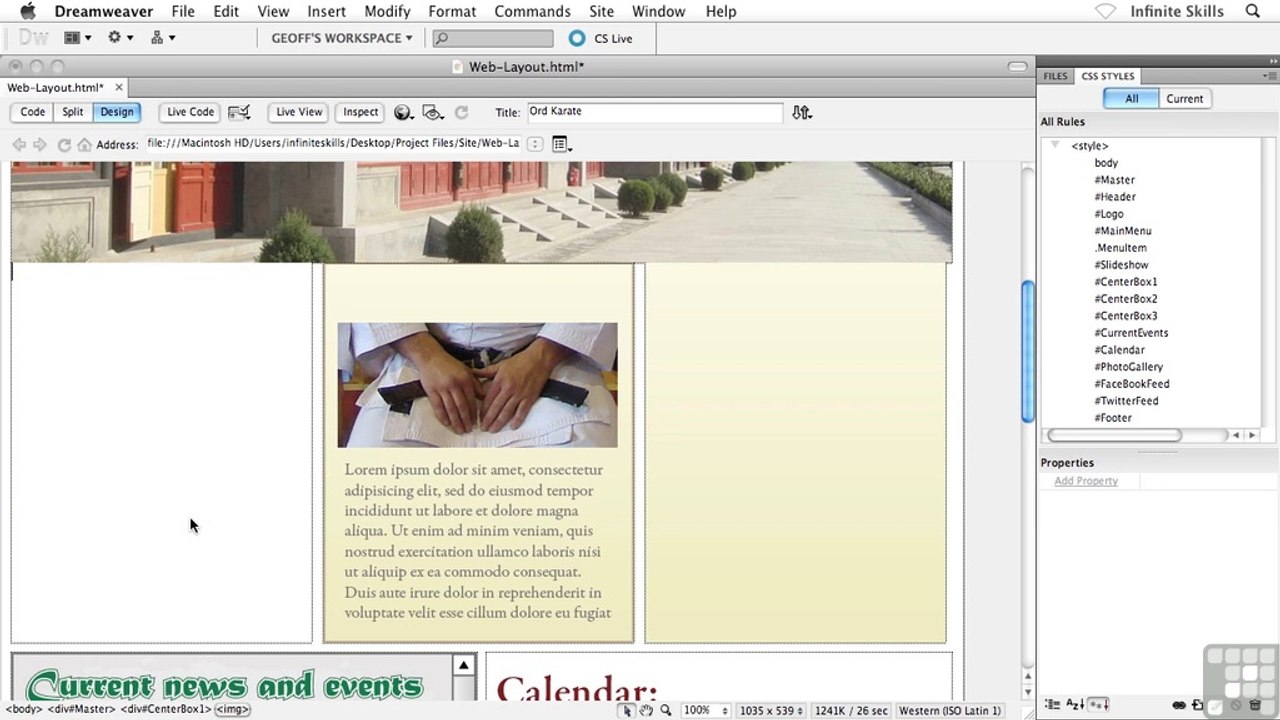Image resolution: width=1280 pixels, height=720 pixels.
Task: Open the address history stepper dropdown
Action: 535,144
